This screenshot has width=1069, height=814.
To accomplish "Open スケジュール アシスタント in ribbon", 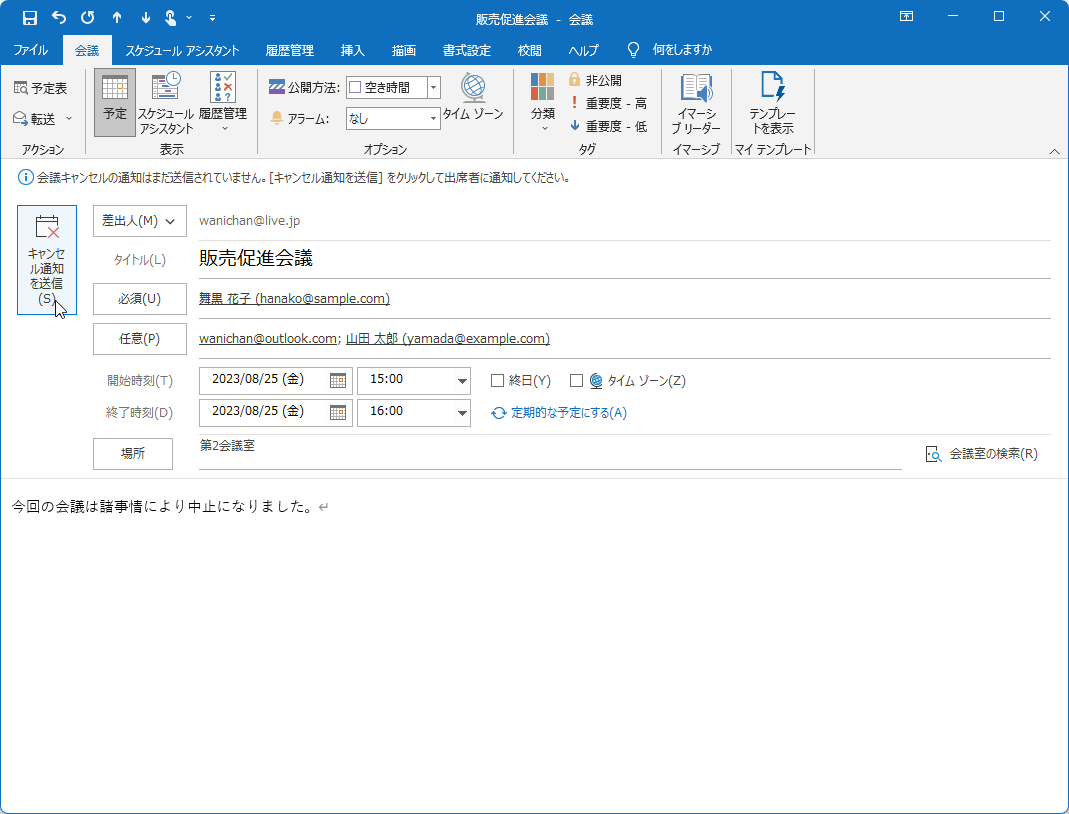I will (166, 102).
